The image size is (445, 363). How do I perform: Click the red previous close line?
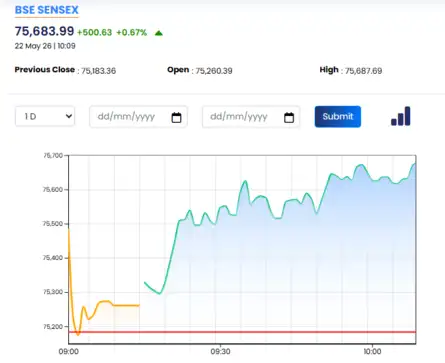(x=242, y=332)
